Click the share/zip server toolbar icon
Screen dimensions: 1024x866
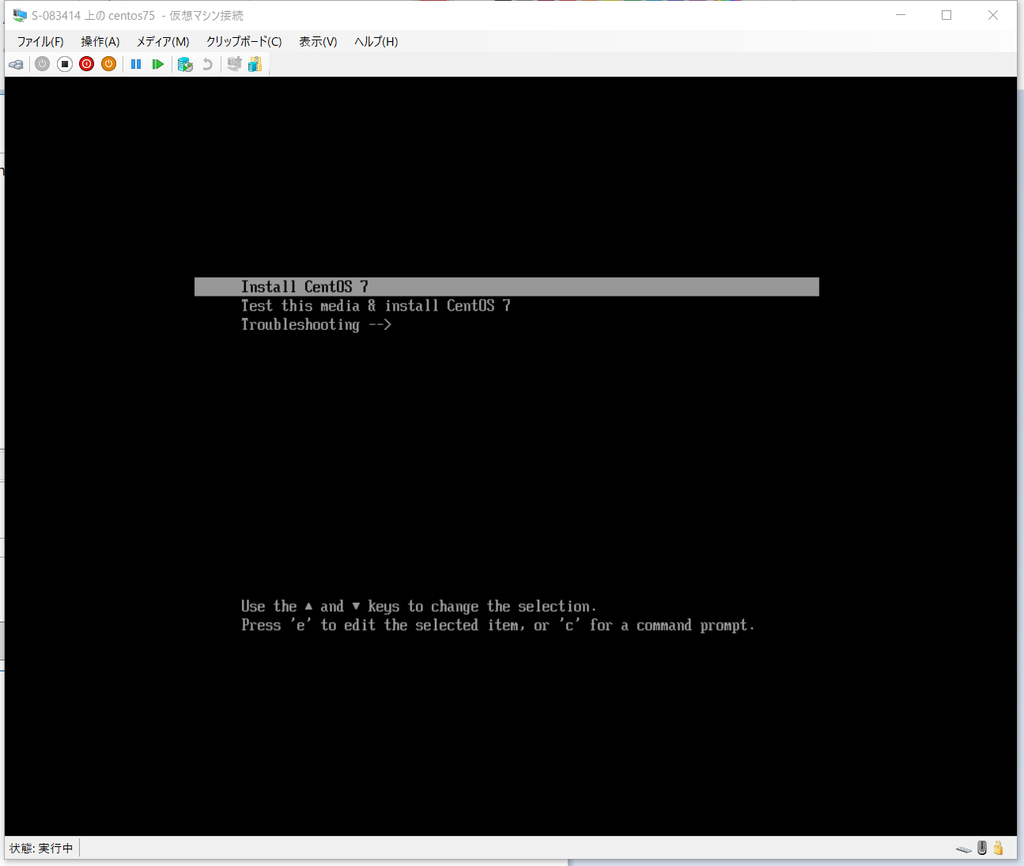(255, 64)
